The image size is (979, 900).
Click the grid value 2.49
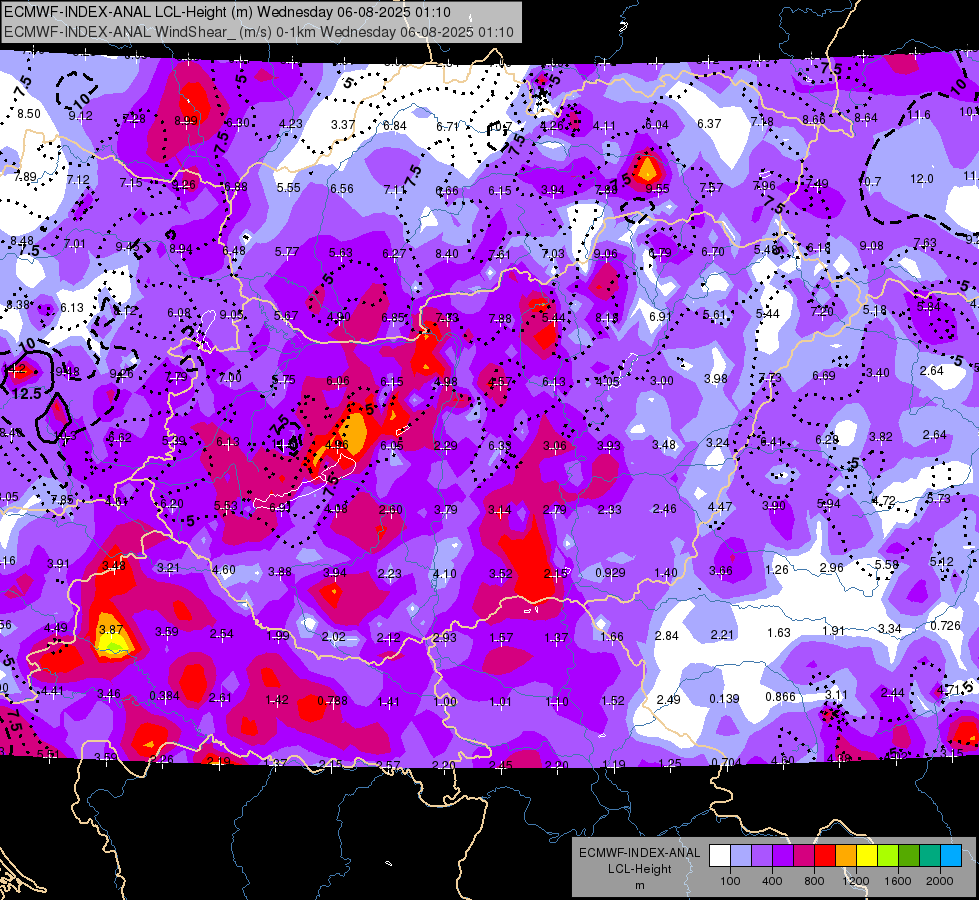tap(669, 700)
